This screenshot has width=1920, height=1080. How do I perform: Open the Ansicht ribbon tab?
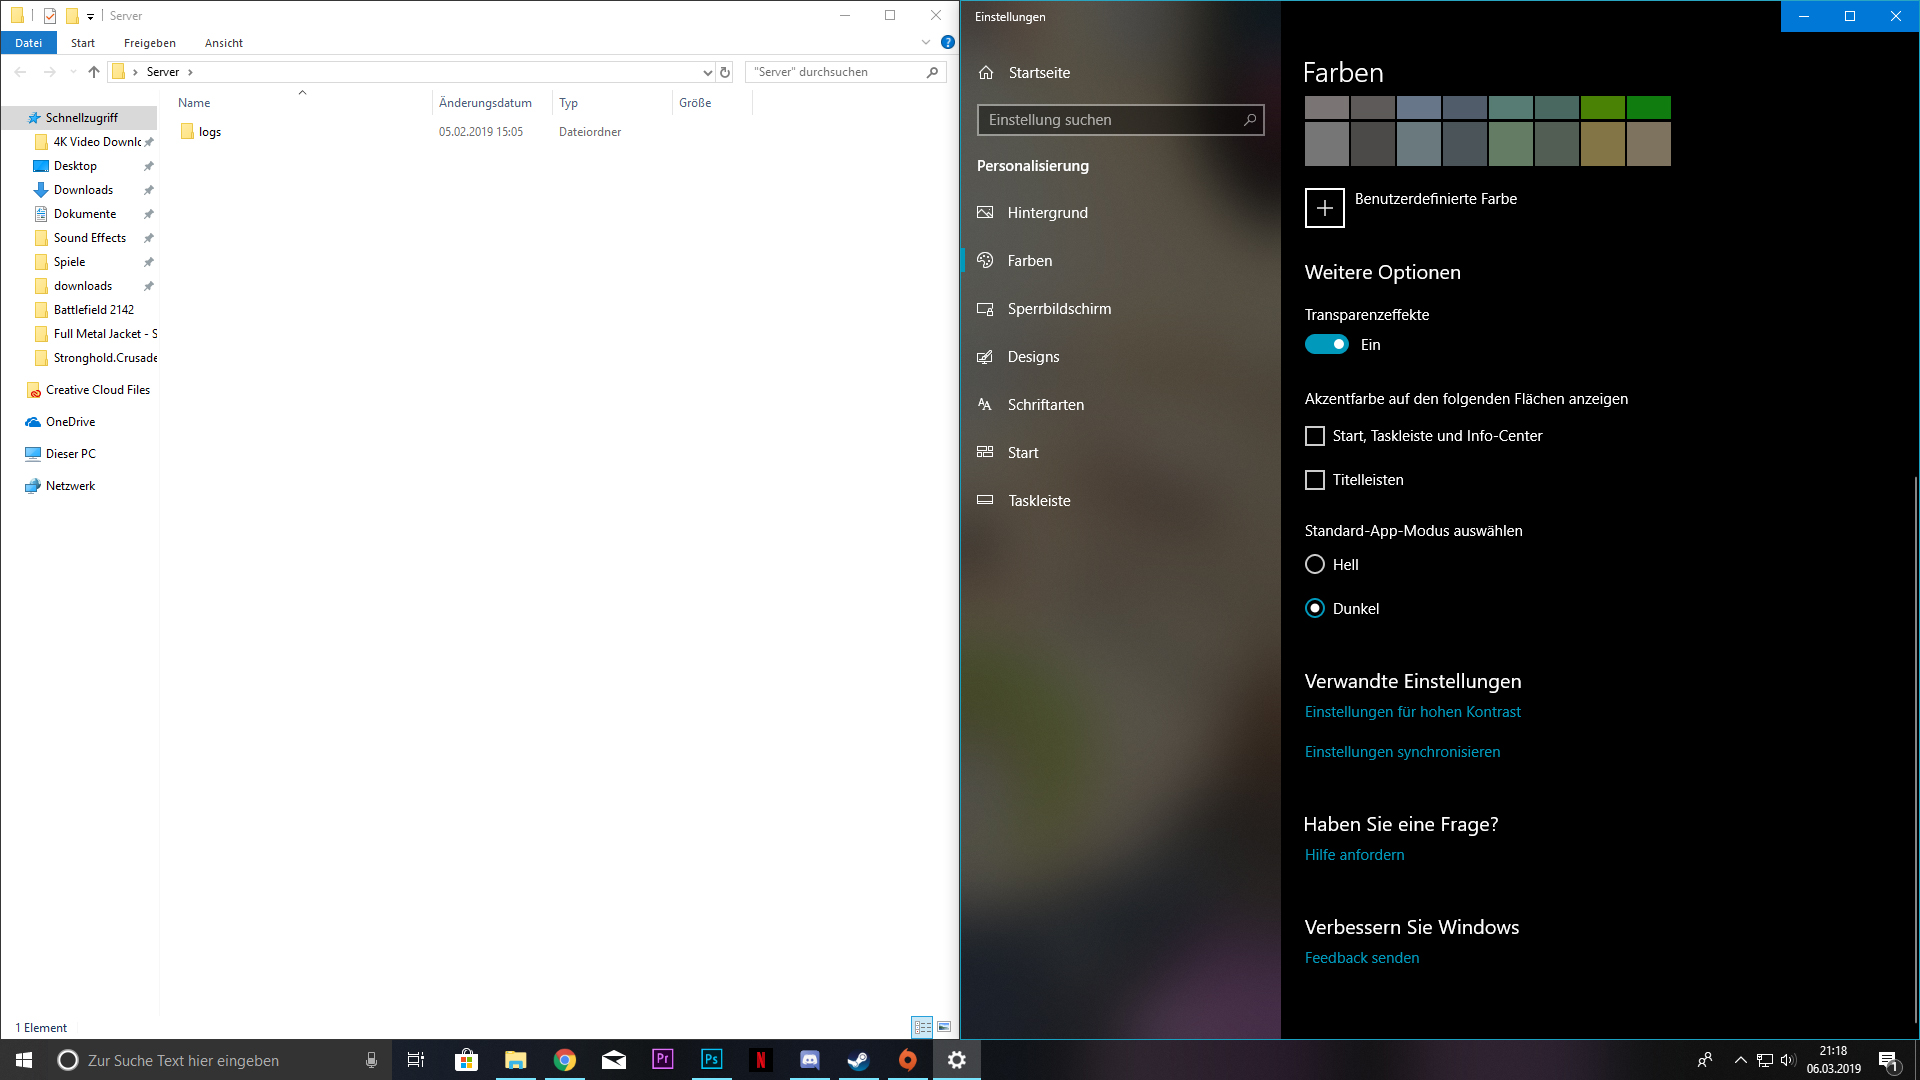click(x=223, y=43)
